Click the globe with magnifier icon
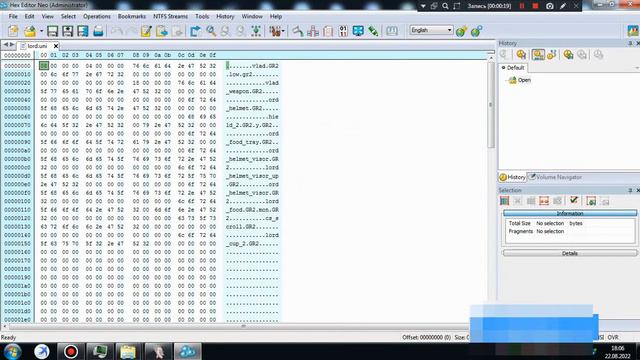This screenshot has height=360, width=640. 477,31
